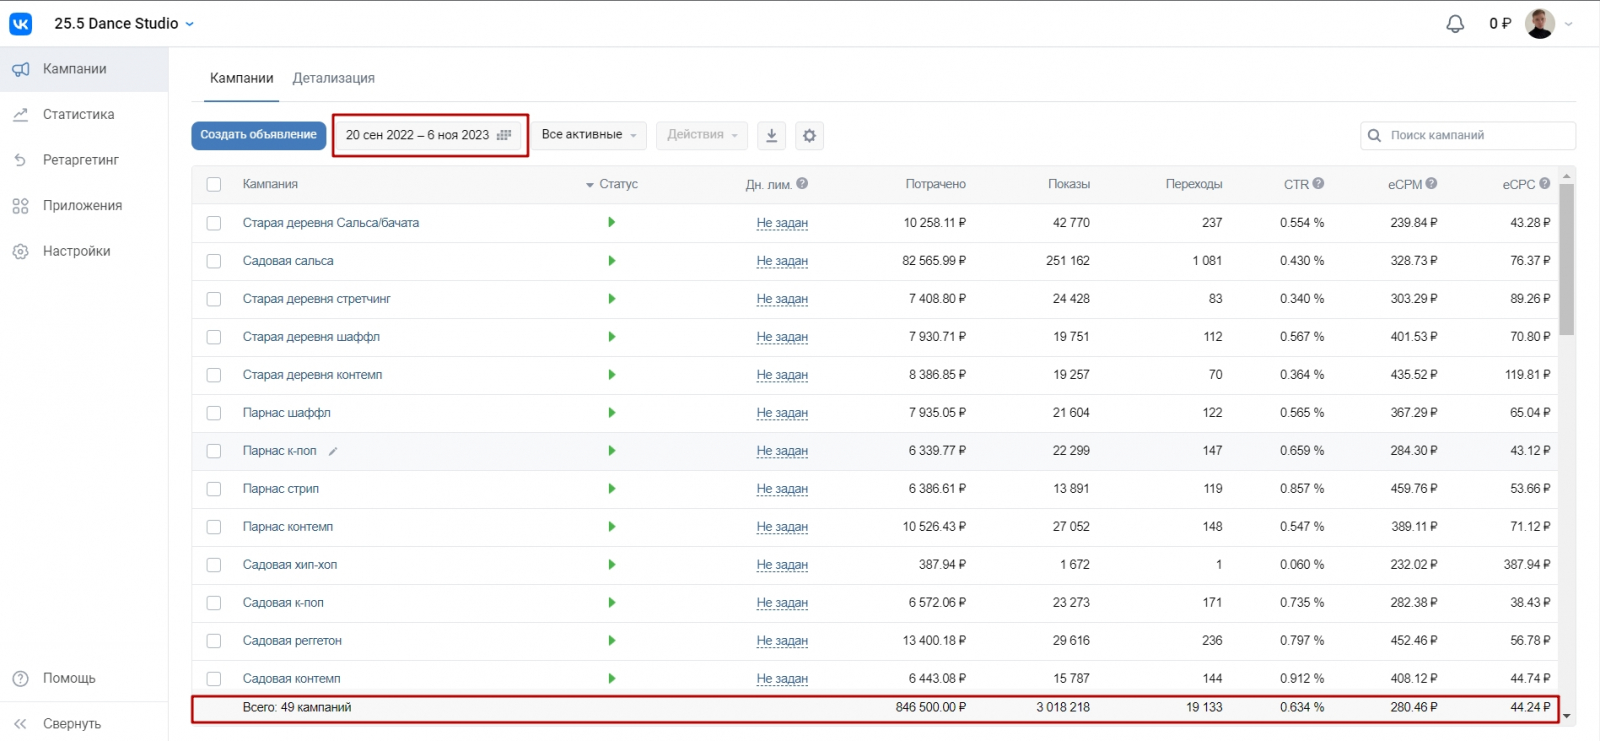The height and width of the screenshot is (741, 1600).
Task: Open Статистика in the sidebar
Action: [x=78, y=115]
